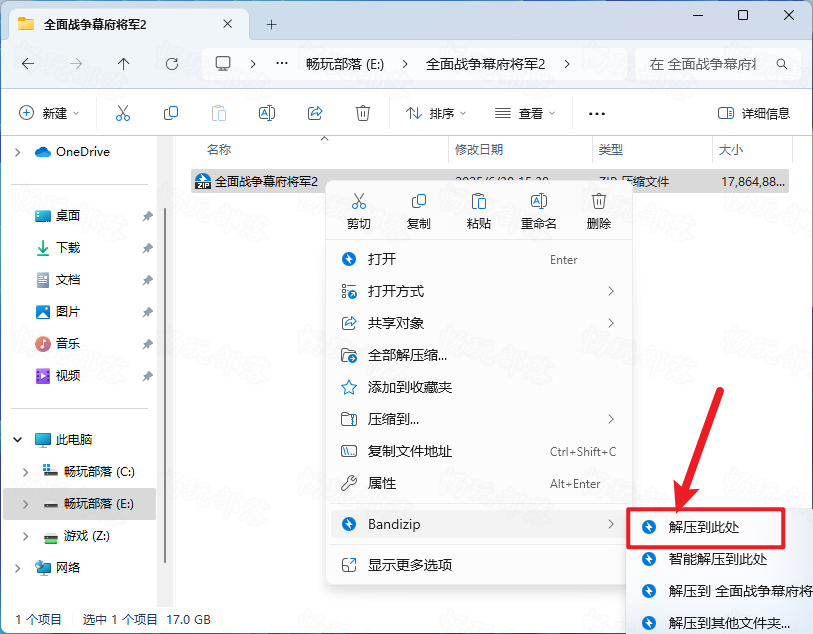
Task: Click the search magnifier icon
Action: tap(782, 64)
